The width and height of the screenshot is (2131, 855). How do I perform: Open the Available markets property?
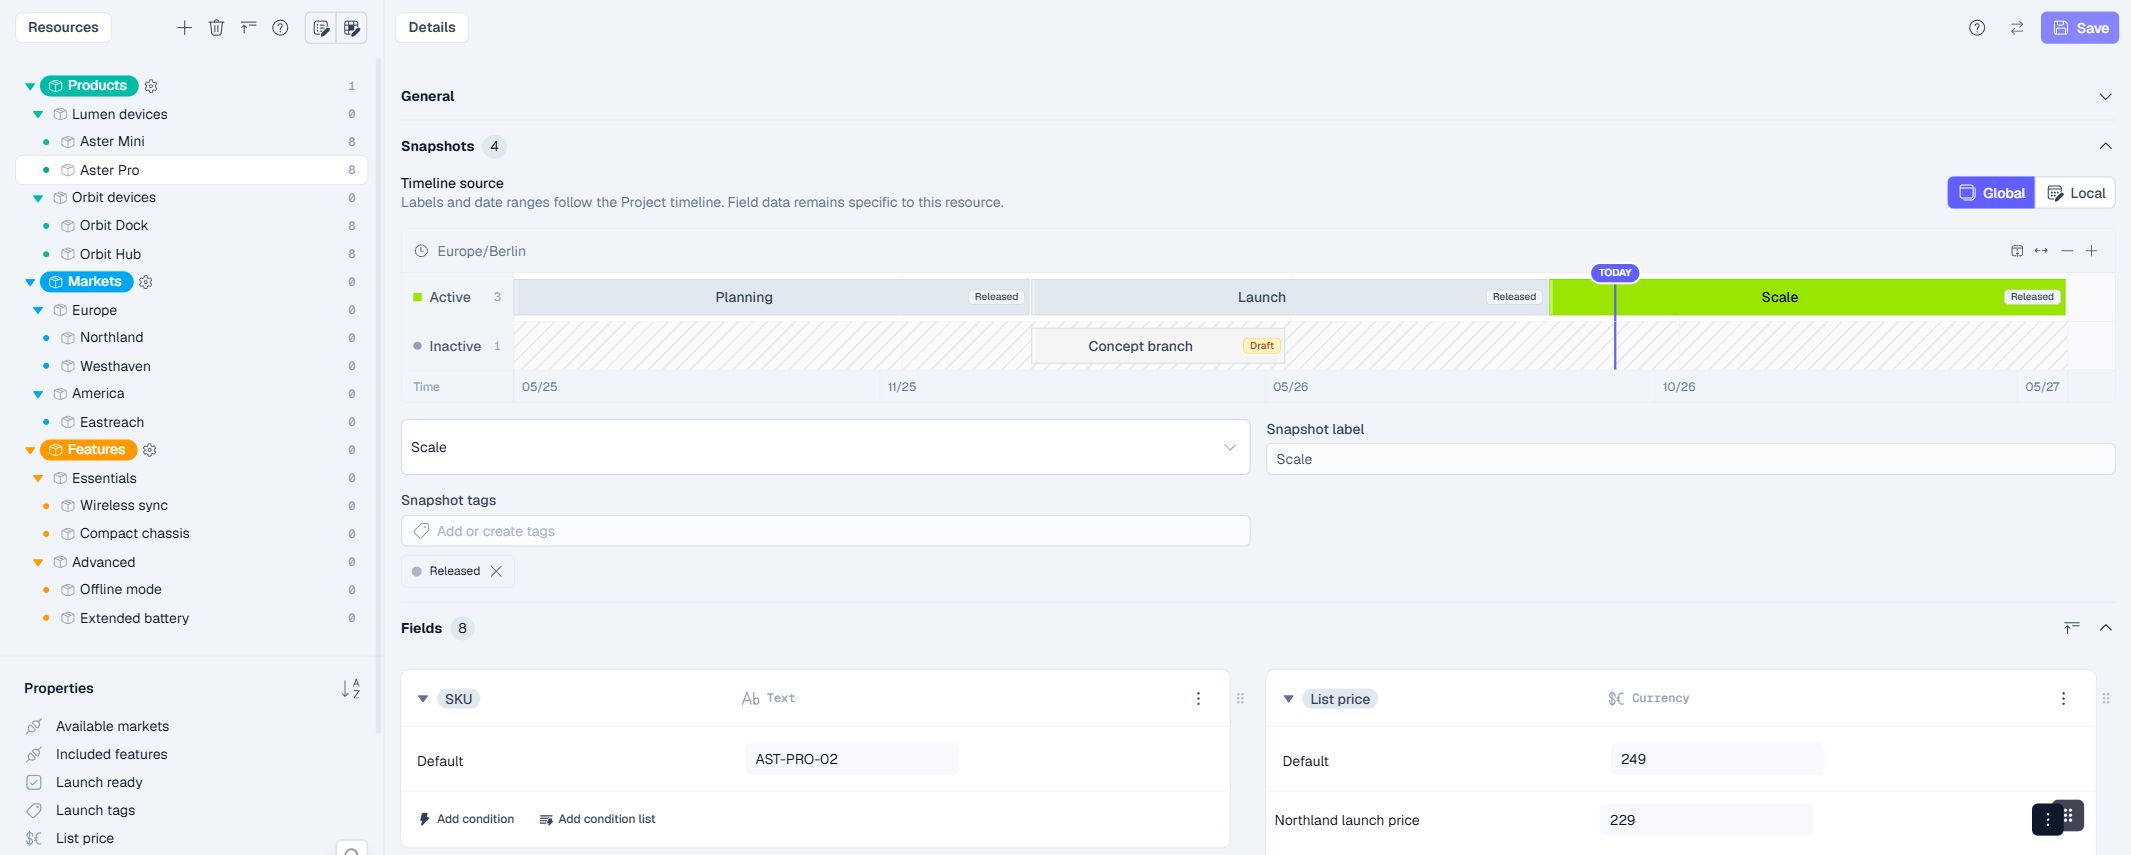(112, 726)
